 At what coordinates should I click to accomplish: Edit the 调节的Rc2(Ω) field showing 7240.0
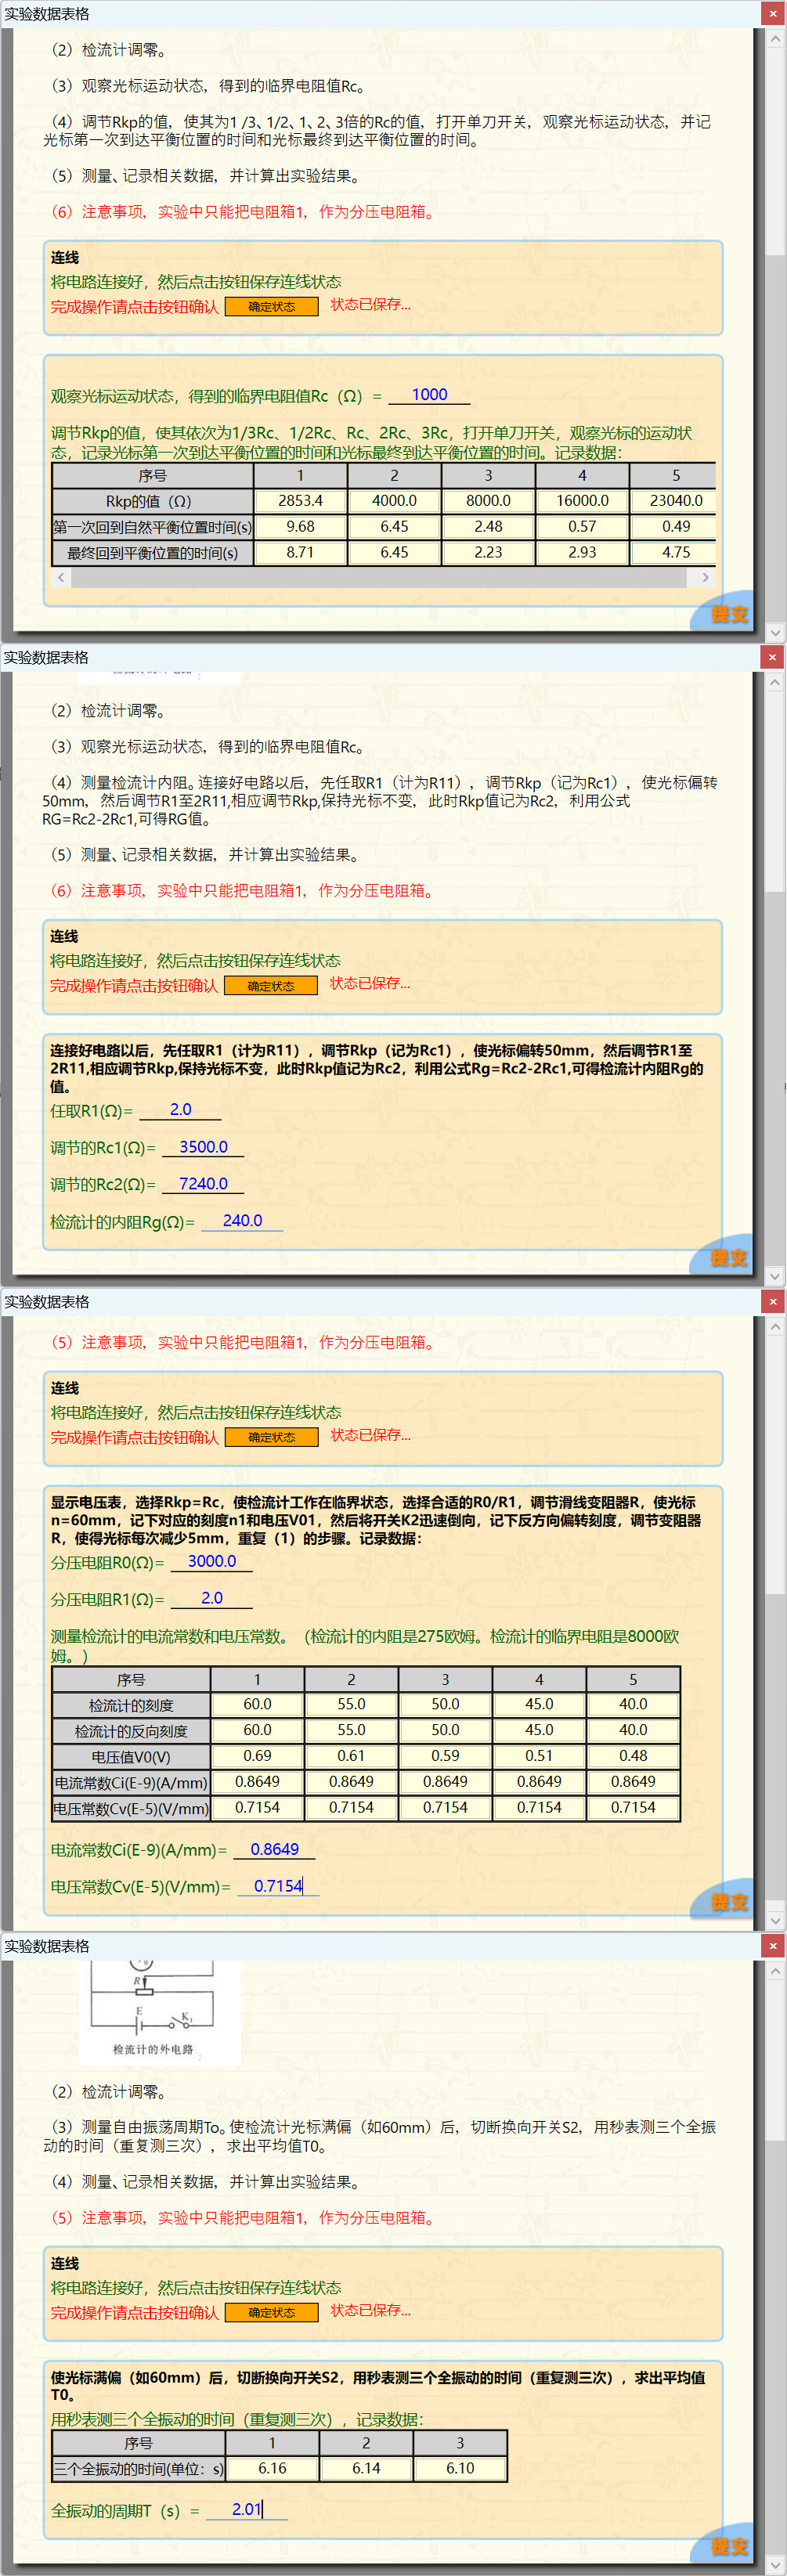(x=203, y=1184)
